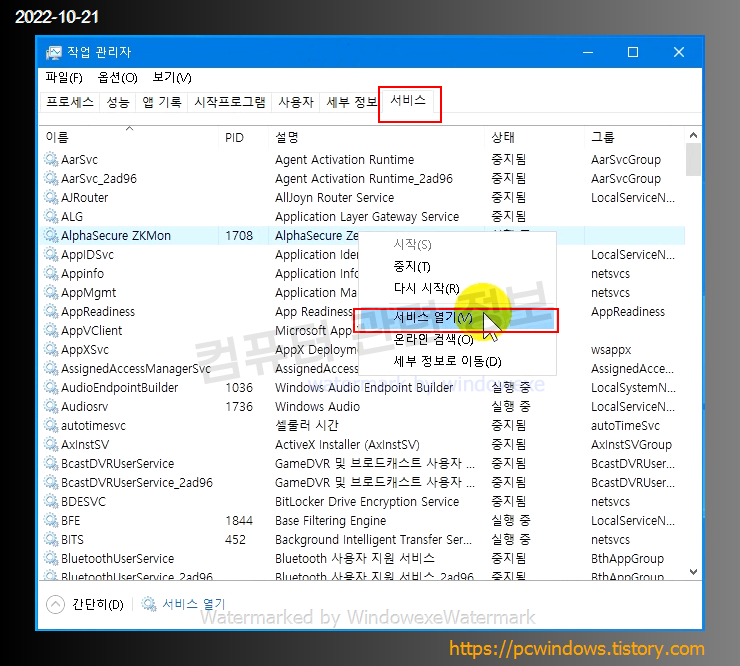Switch to the 프로세스 tab

[70, 102]
